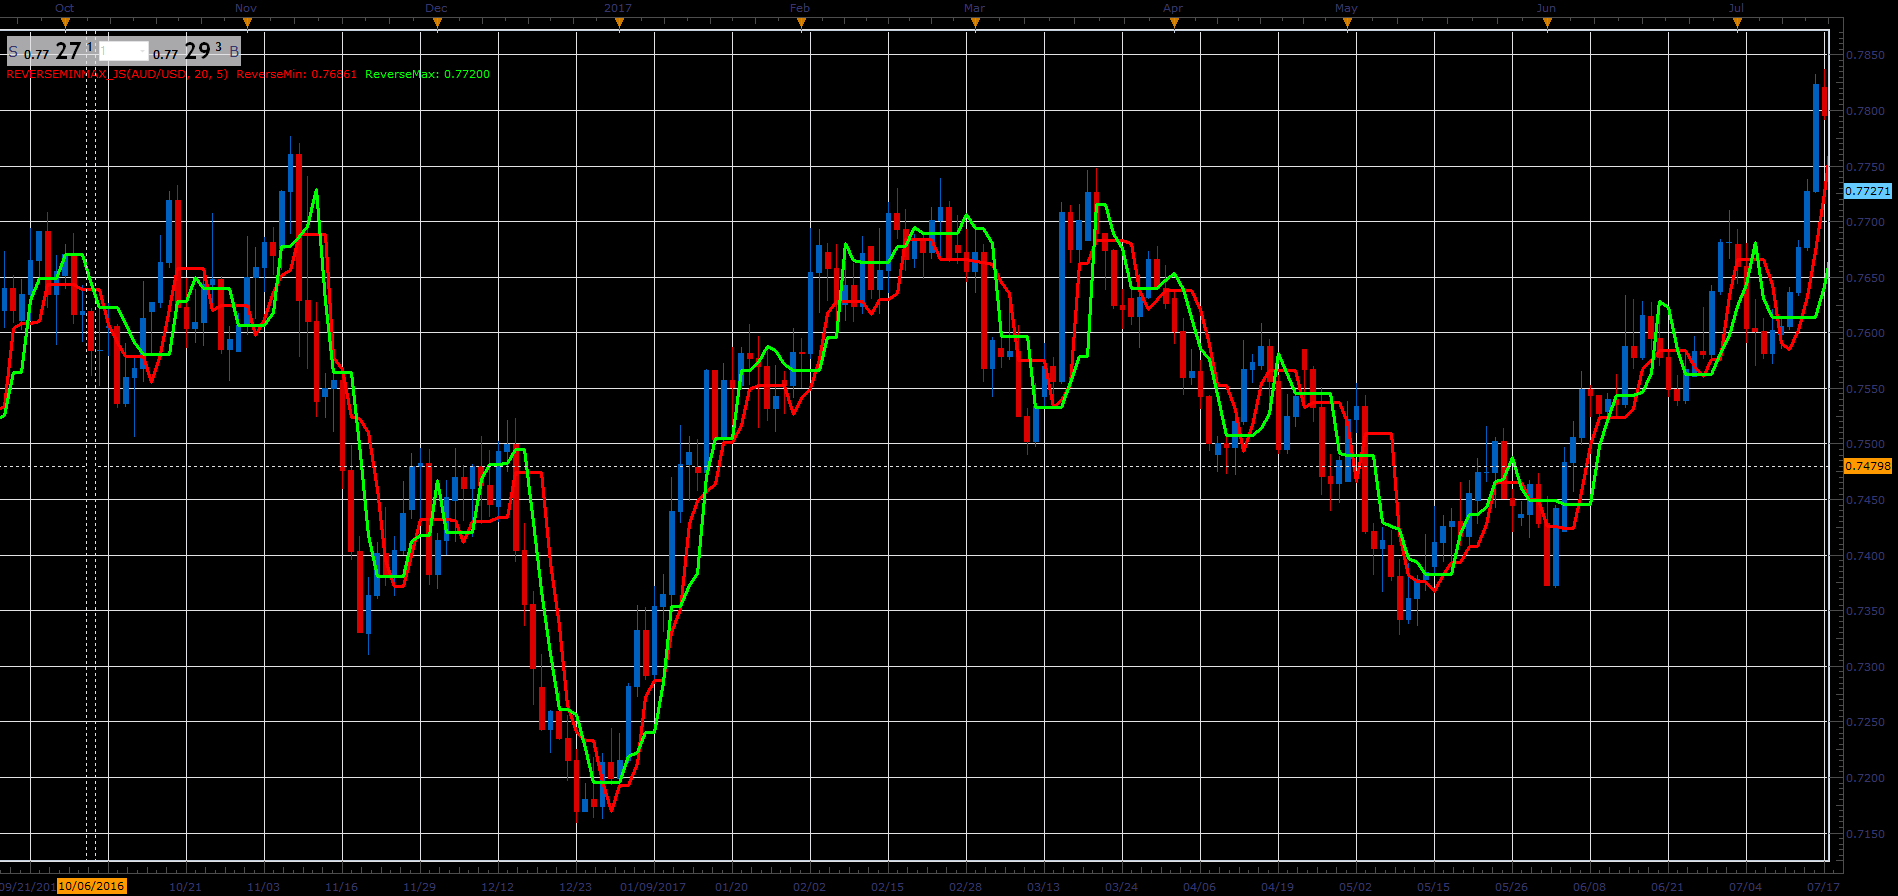Click the 10/21 date axis label
1898x896 pixels.
tap(185, 887)
